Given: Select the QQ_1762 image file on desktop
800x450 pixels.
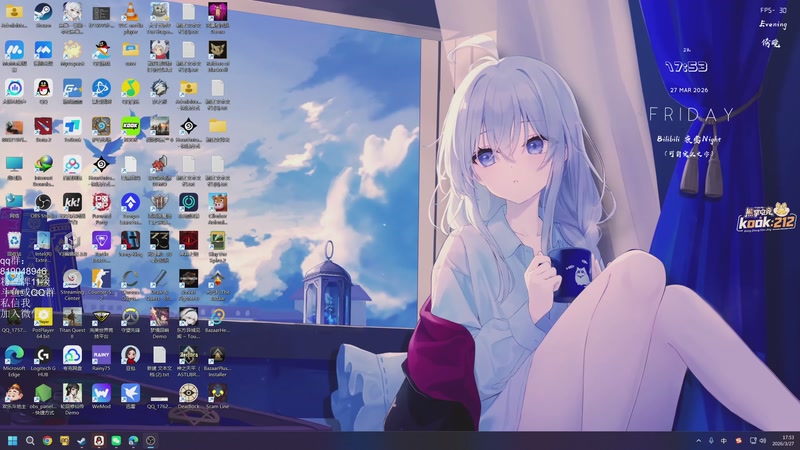Looking at the screenshot, I should point(160,401).
